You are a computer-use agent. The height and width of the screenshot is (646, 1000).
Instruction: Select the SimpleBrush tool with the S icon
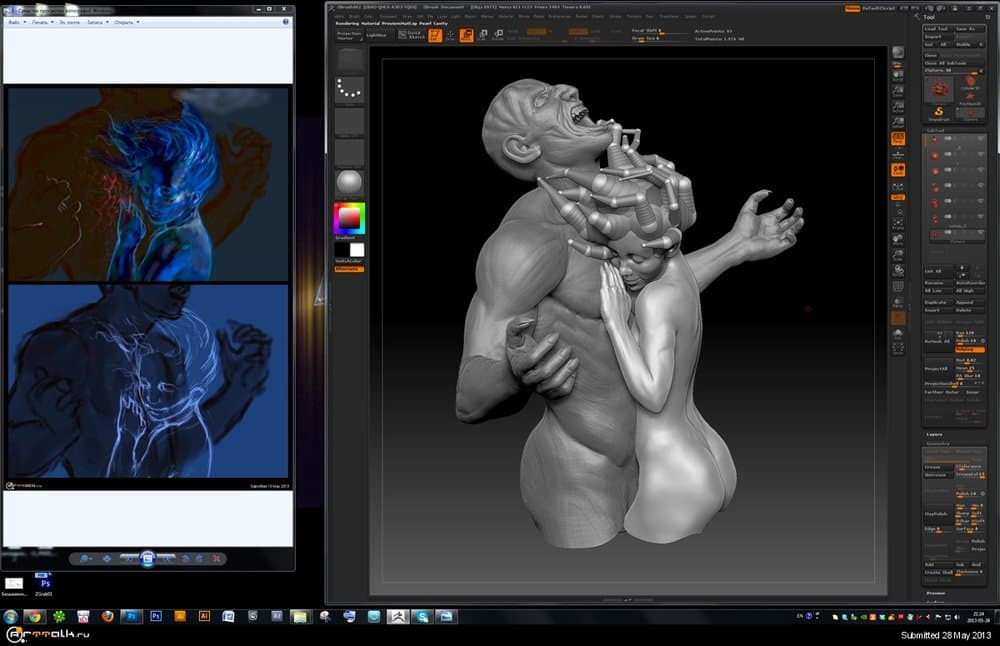click(x=939, y=113)
